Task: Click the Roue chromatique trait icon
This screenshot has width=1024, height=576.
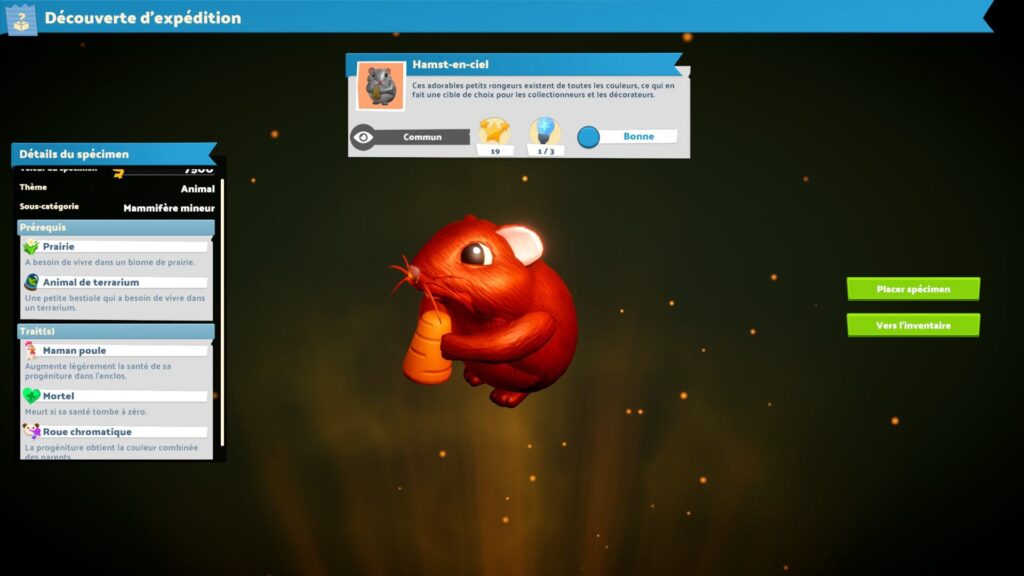Action: point(31,432)
